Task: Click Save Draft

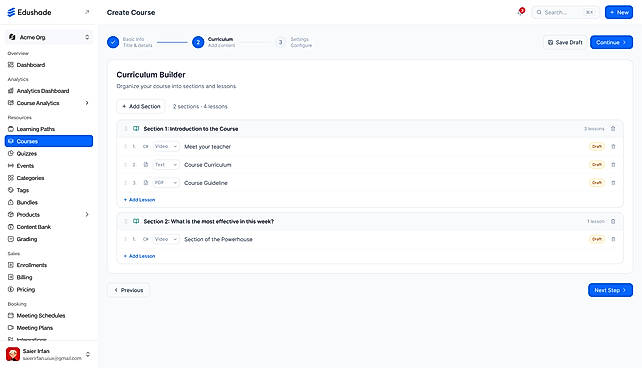Action: click(565, 42)
